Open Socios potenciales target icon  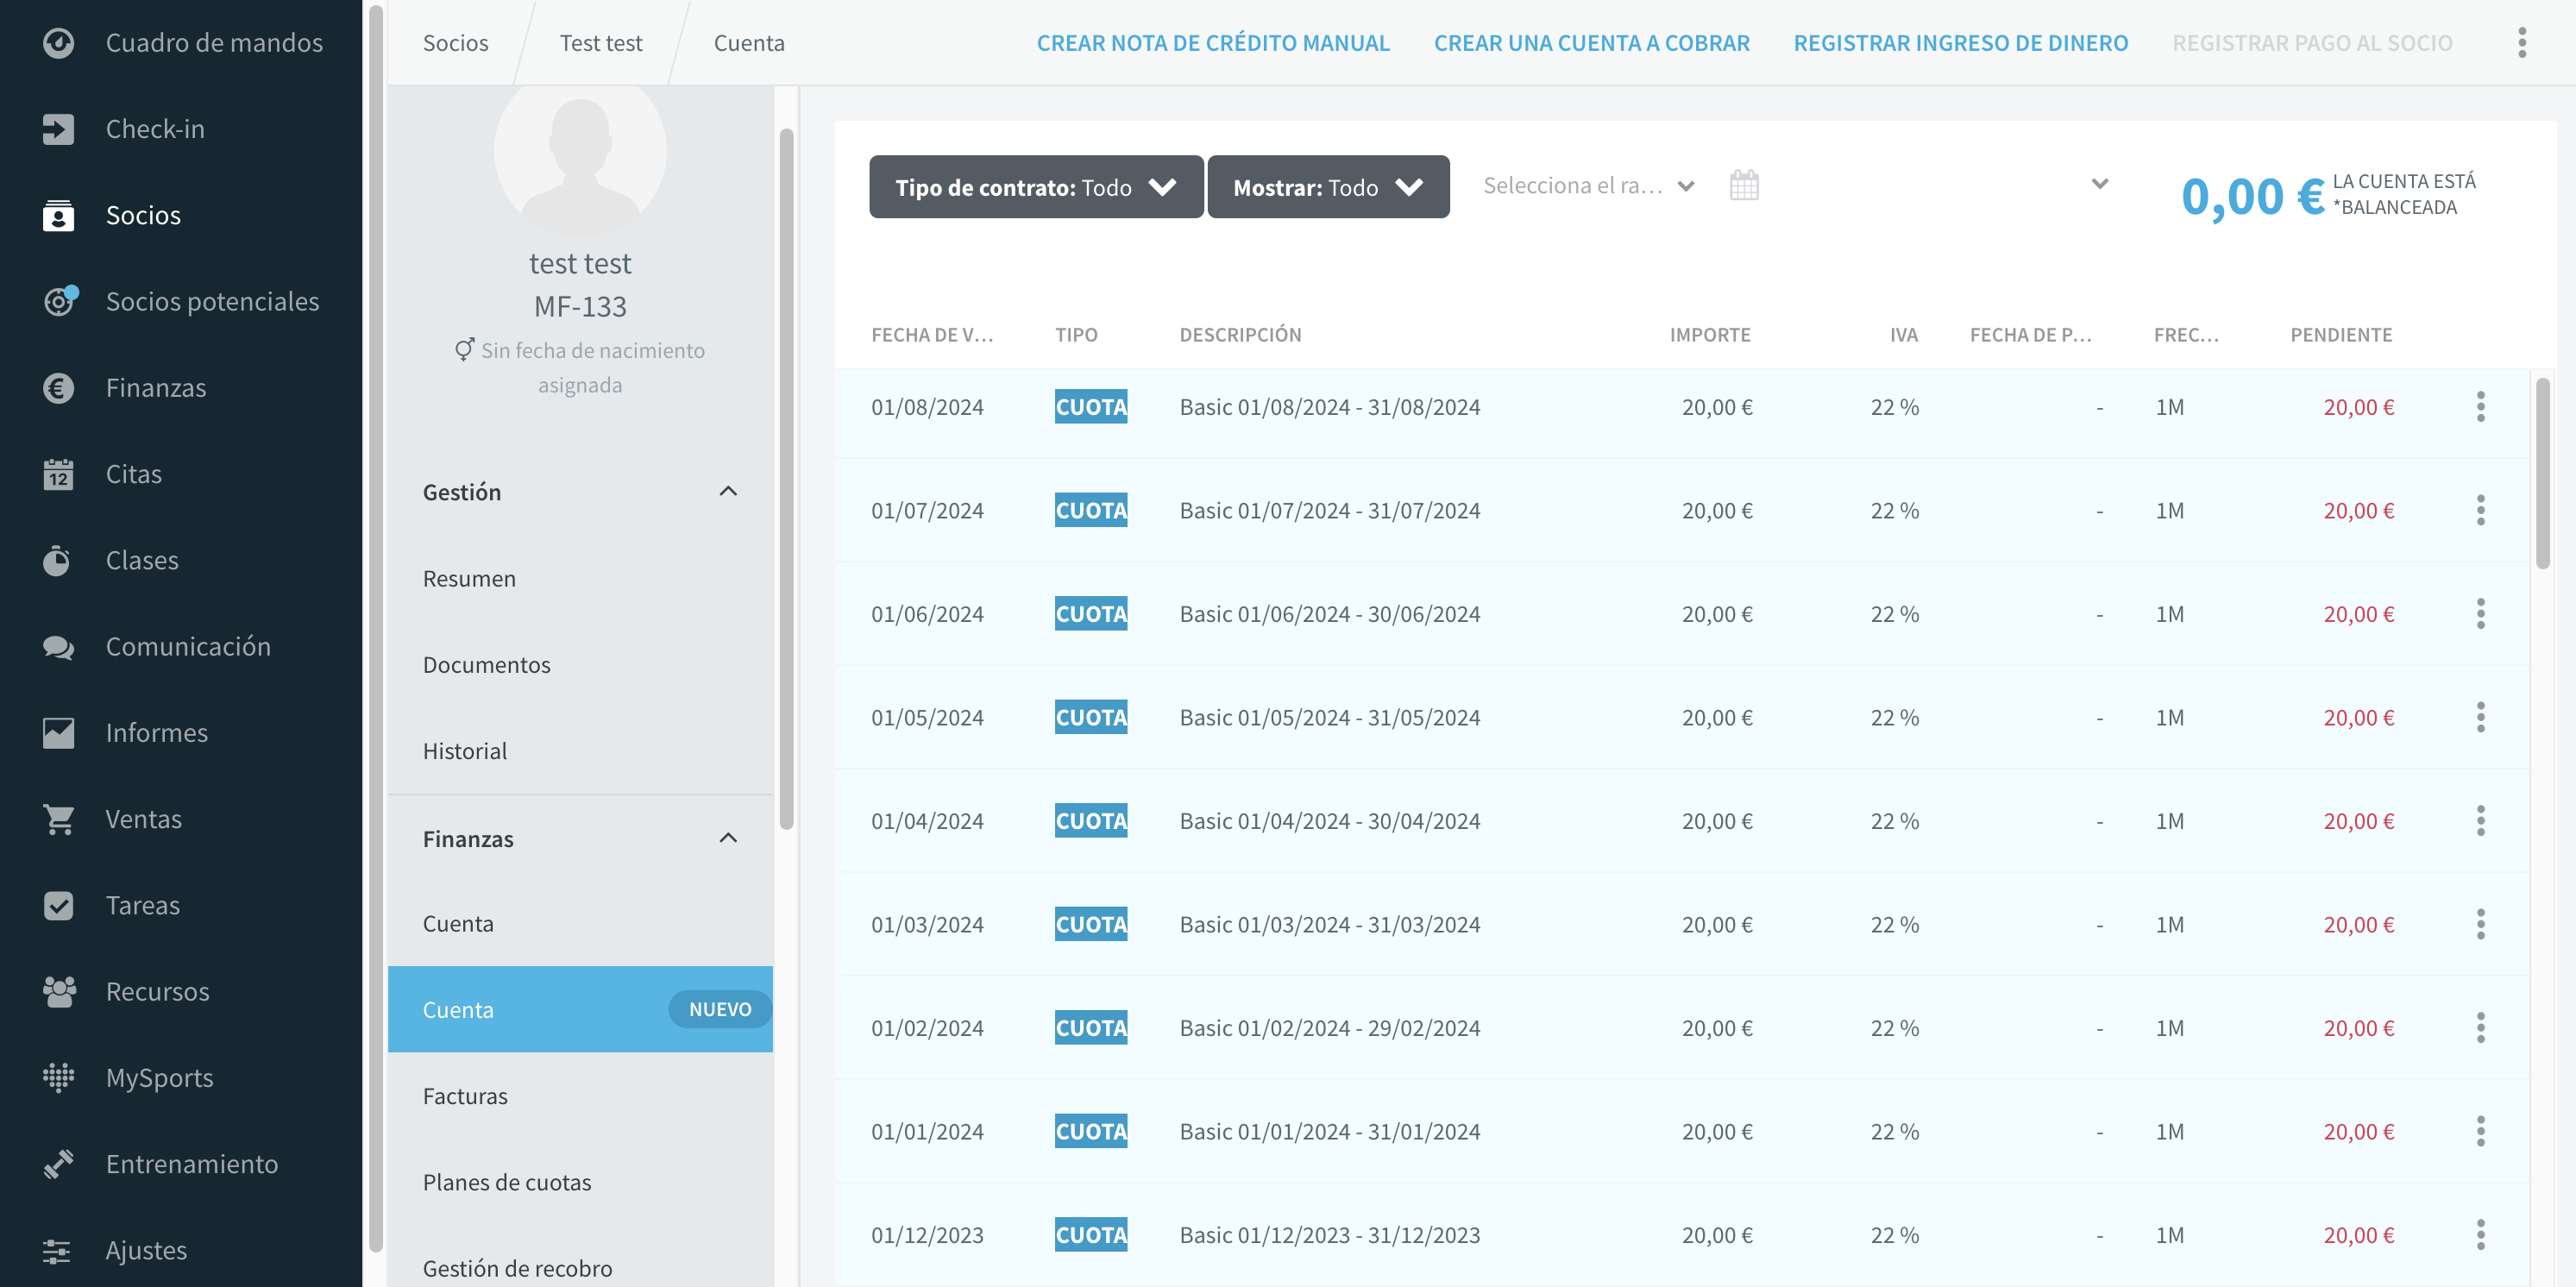point(60,301)
